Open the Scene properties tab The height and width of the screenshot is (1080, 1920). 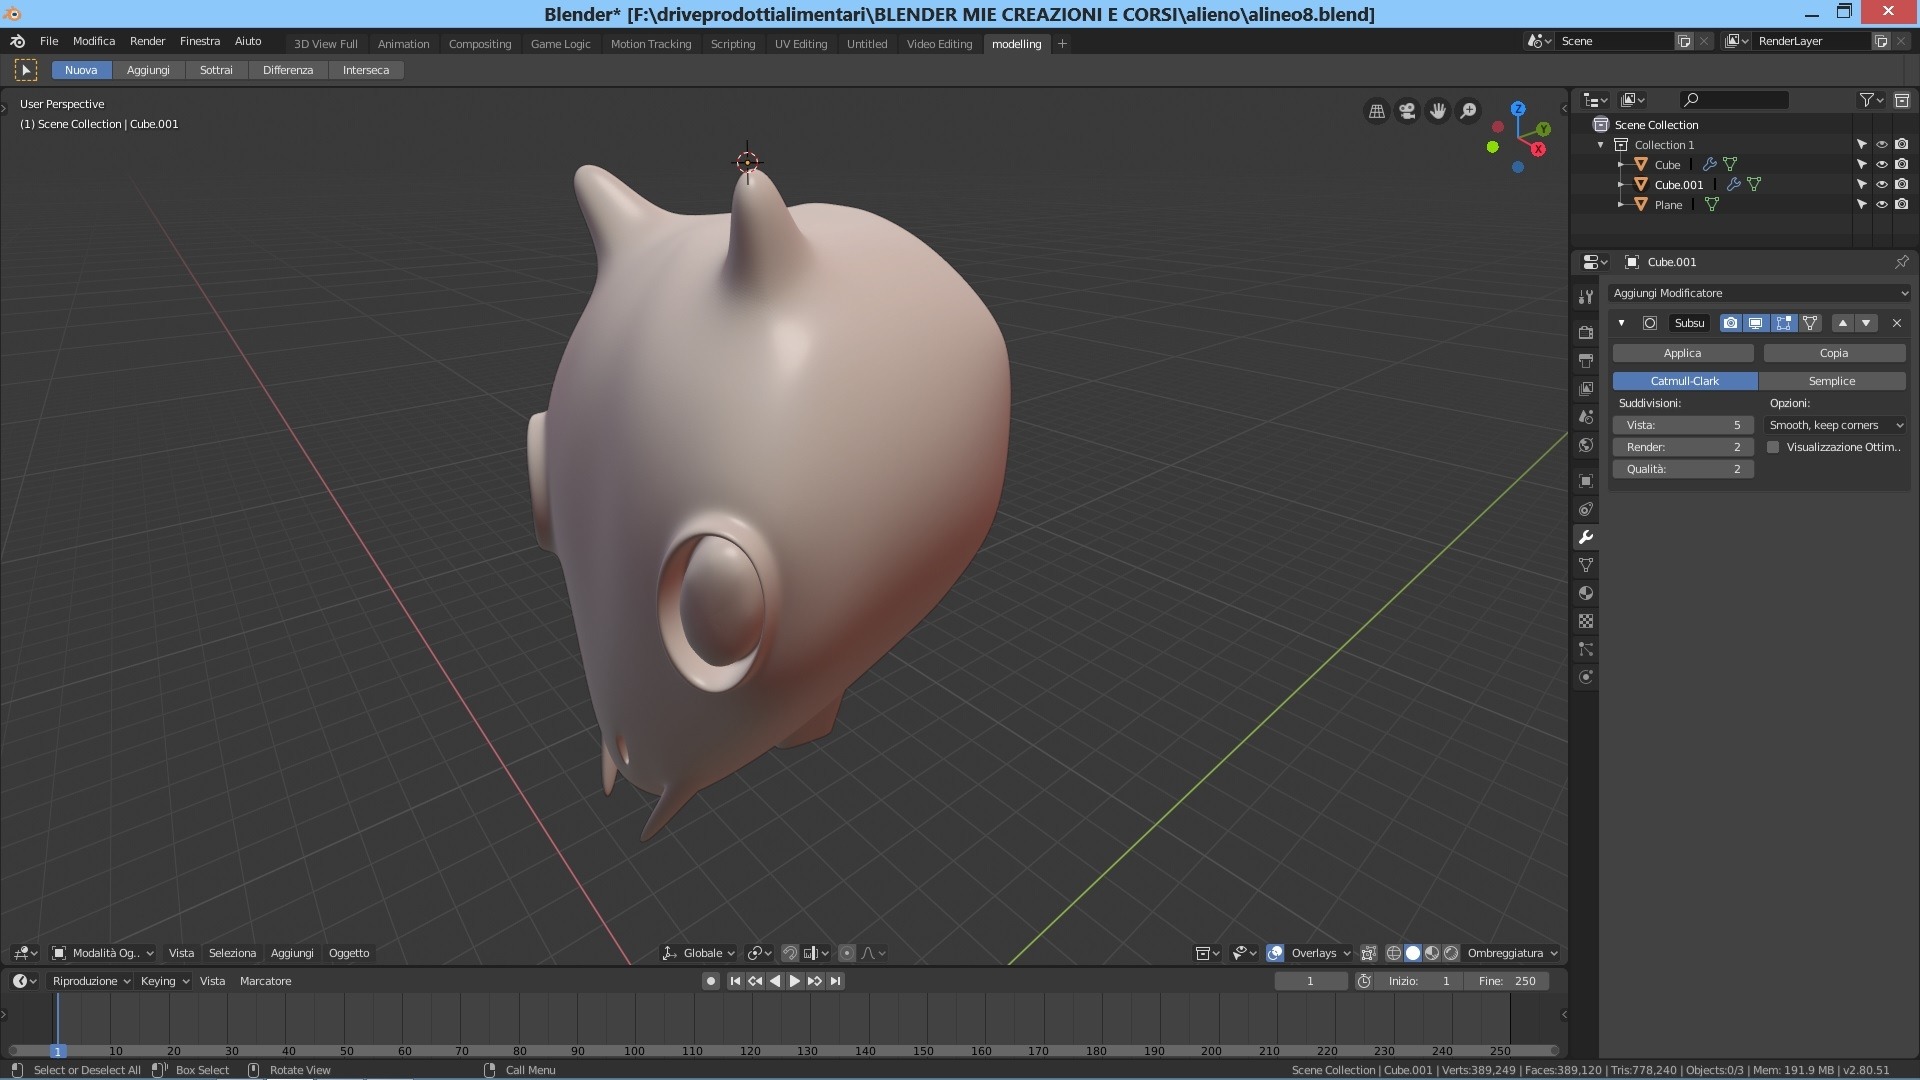click(x=1586, y=416)
